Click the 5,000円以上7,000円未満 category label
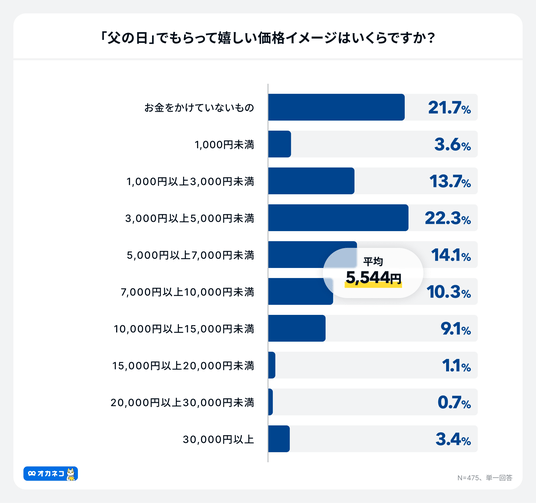 pyautogui.click(x=190, y=255)
